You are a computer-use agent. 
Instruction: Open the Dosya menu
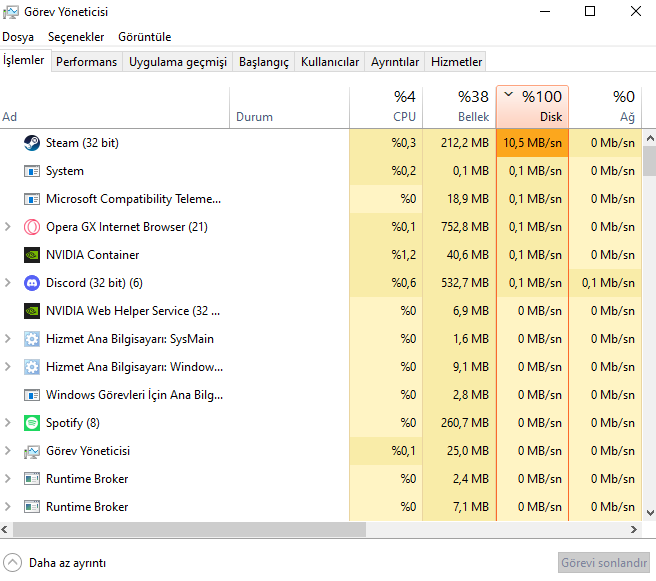(x=18, y=37)
